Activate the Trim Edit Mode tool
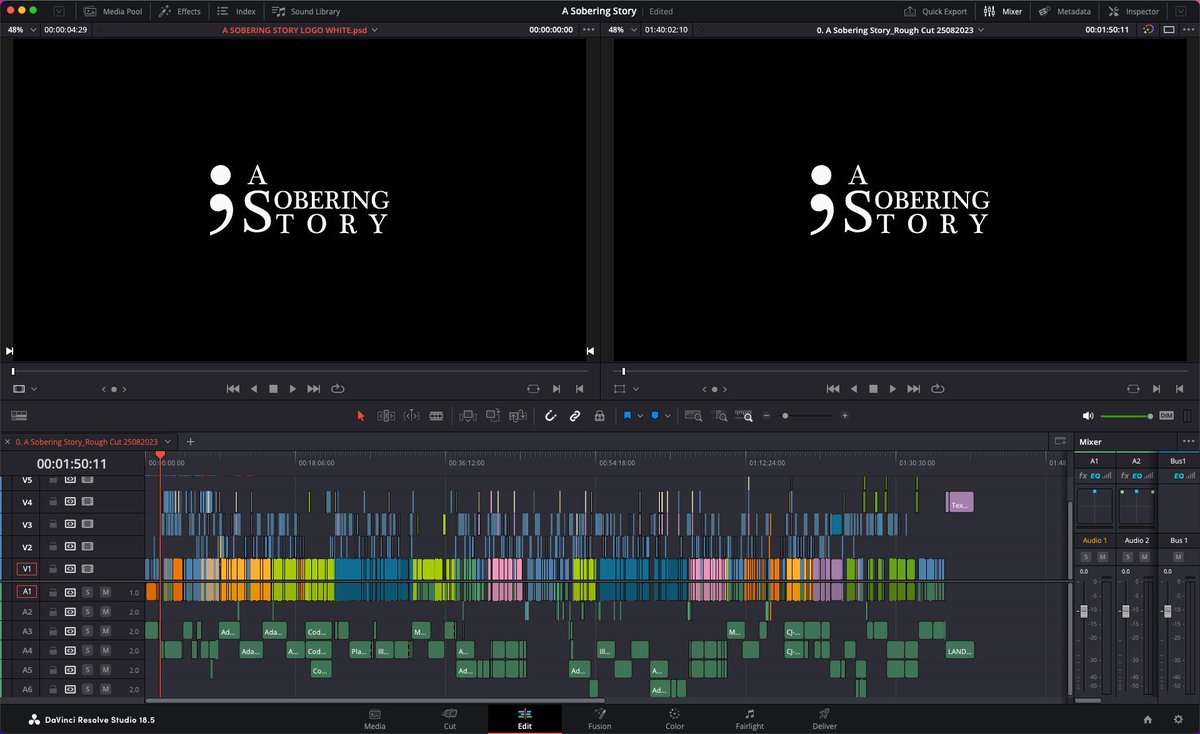Screen dimensions: 1200x734 point(386,416)
